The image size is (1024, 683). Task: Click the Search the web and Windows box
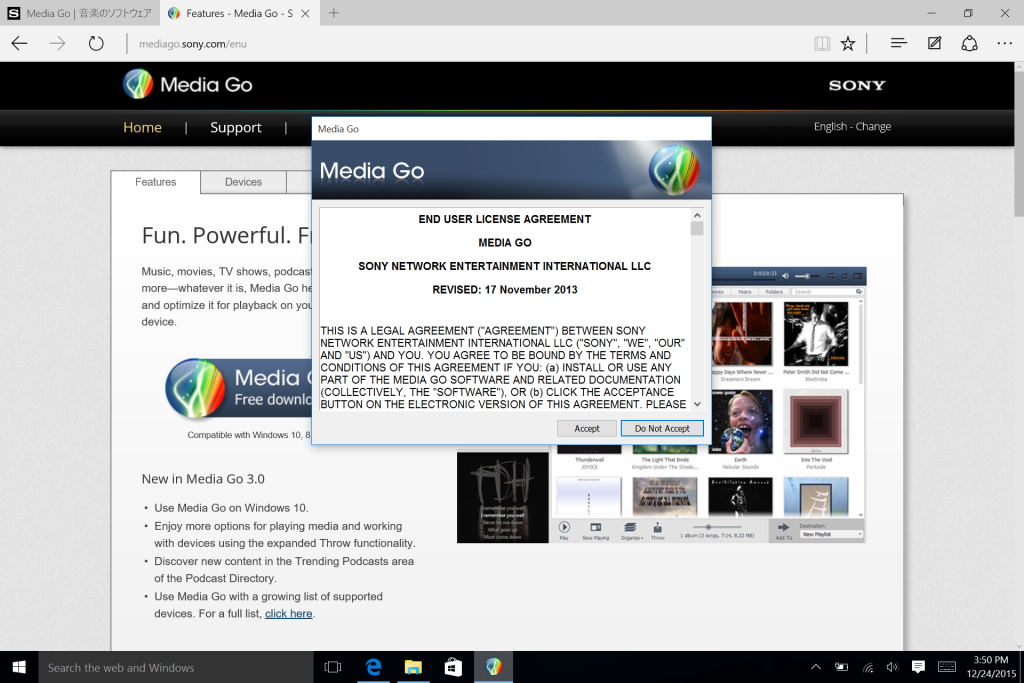point(176,667)
